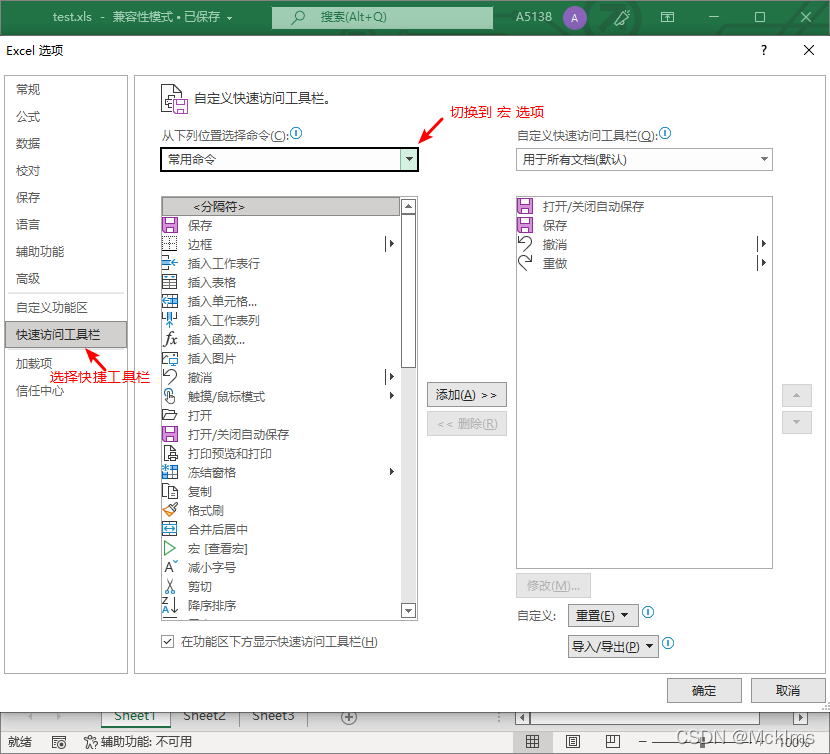830x754 pixels.
Task: Choose the 边框 borders icon
Action: point(169,244)
